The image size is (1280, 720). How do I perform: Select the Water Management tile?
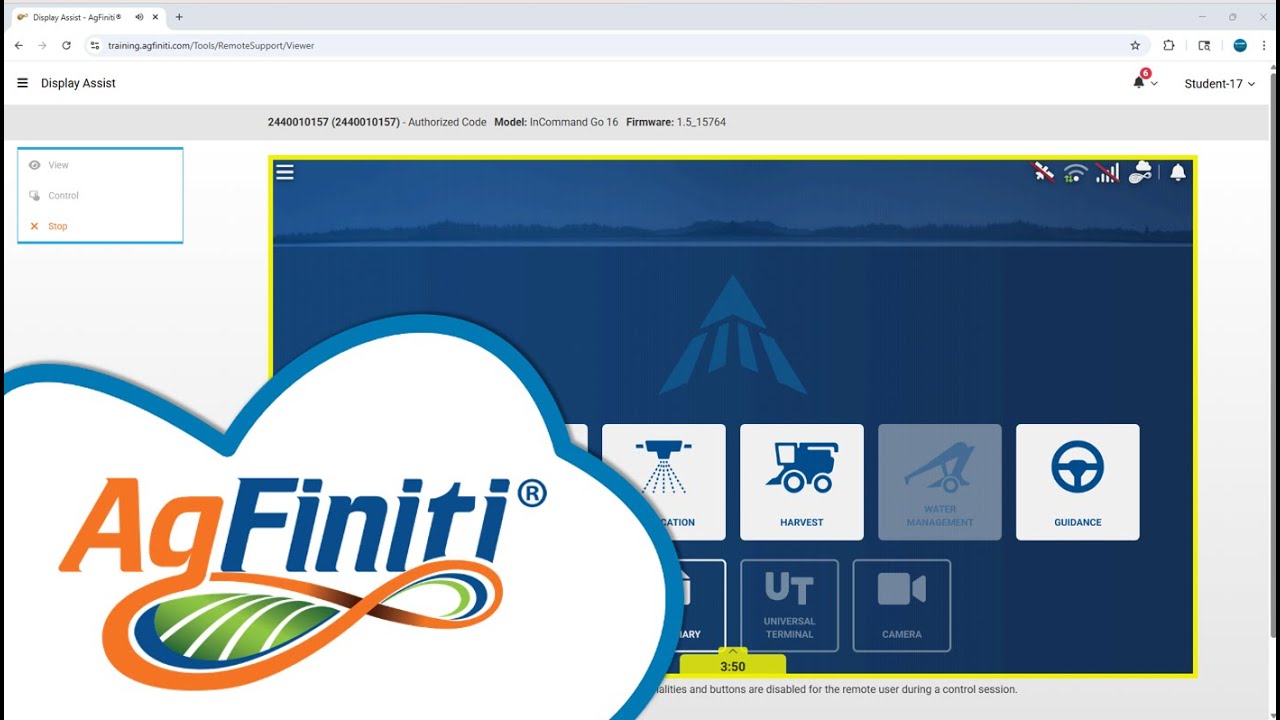[x=940, y=482]
